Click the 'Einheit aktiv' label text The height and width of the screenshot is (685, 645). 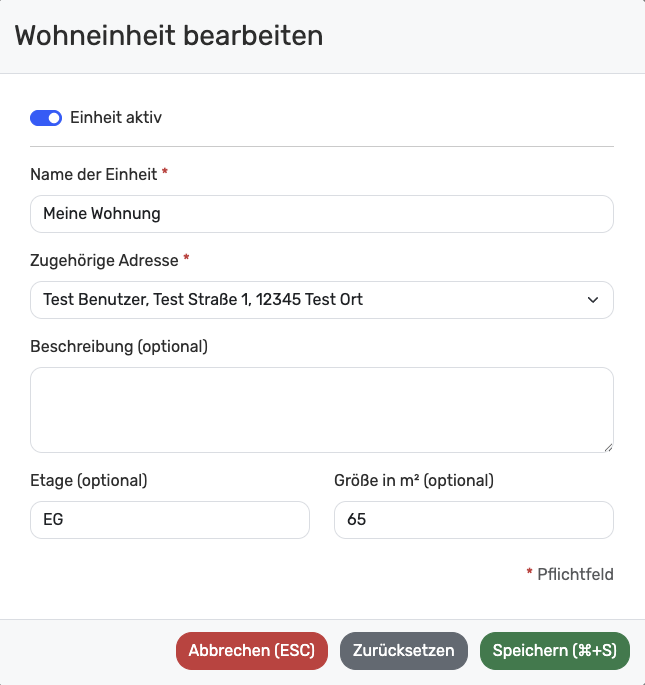[115, 118]
